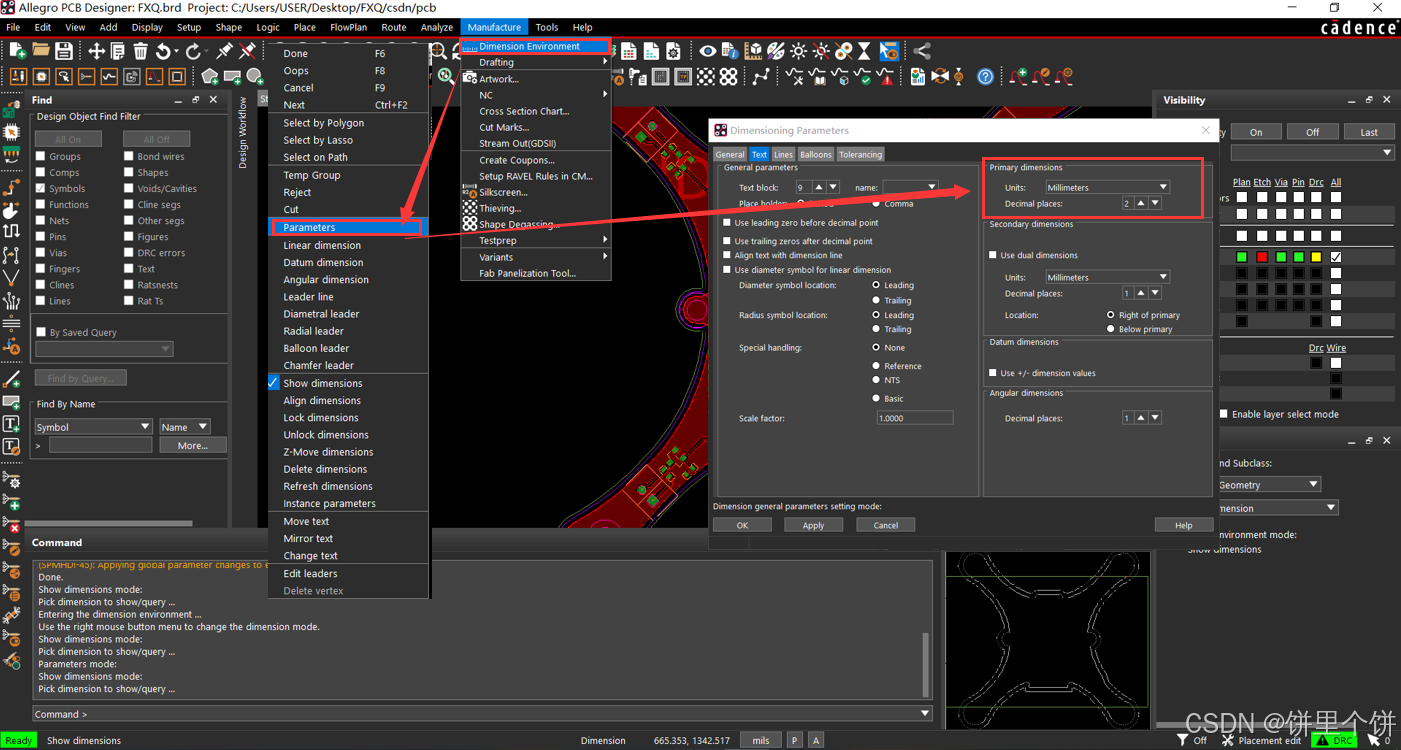Open Secondary dimensions Units dropdown
Screen dimensions: 1401x750
(1107, 277)
